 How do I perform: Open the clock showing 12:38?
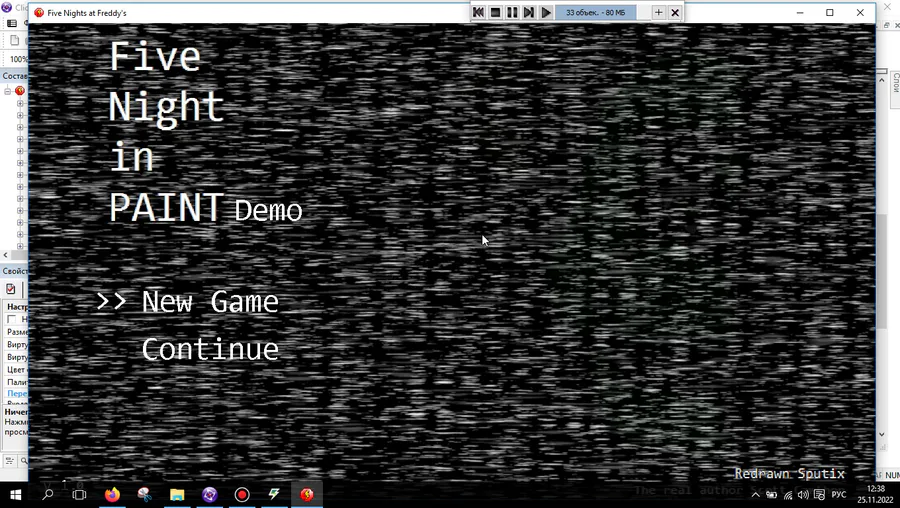coord(874,494)
